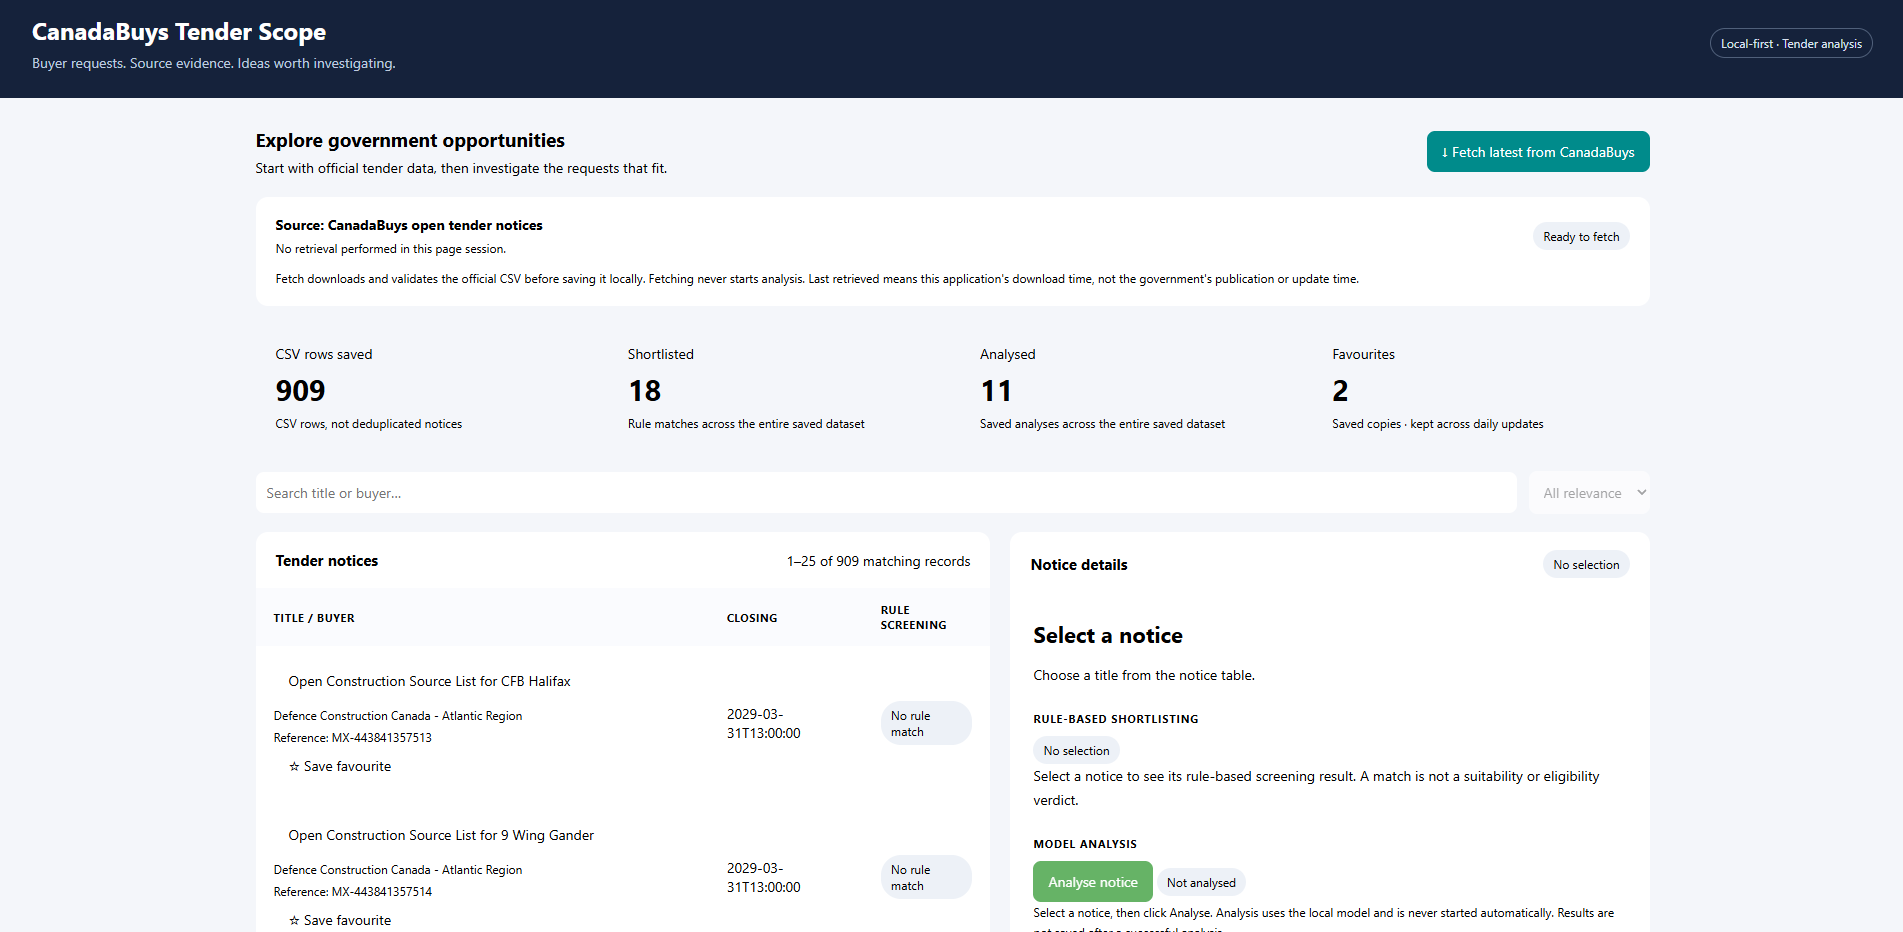Click the CSV rows saved count 909
The height and width of the screenshot is (932, 1903).
click(x=301, y=391)
